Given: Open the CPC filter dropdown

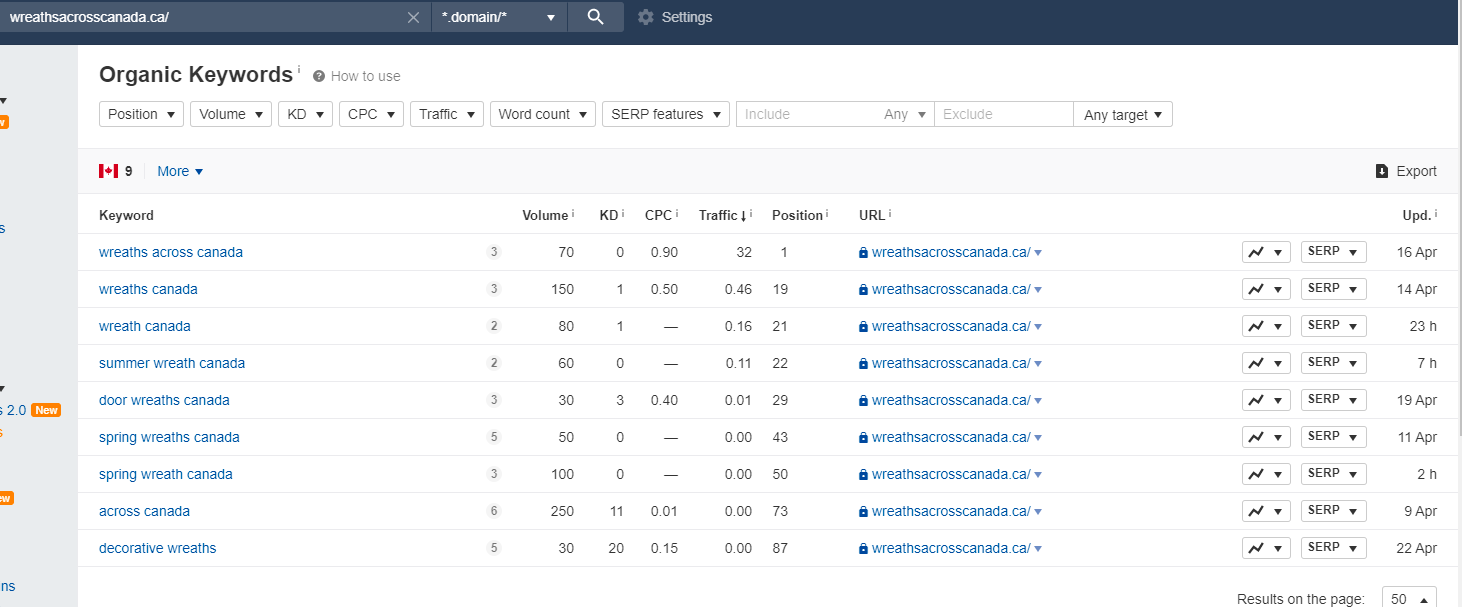Looking at the screenshot, I should click(371, 114).
